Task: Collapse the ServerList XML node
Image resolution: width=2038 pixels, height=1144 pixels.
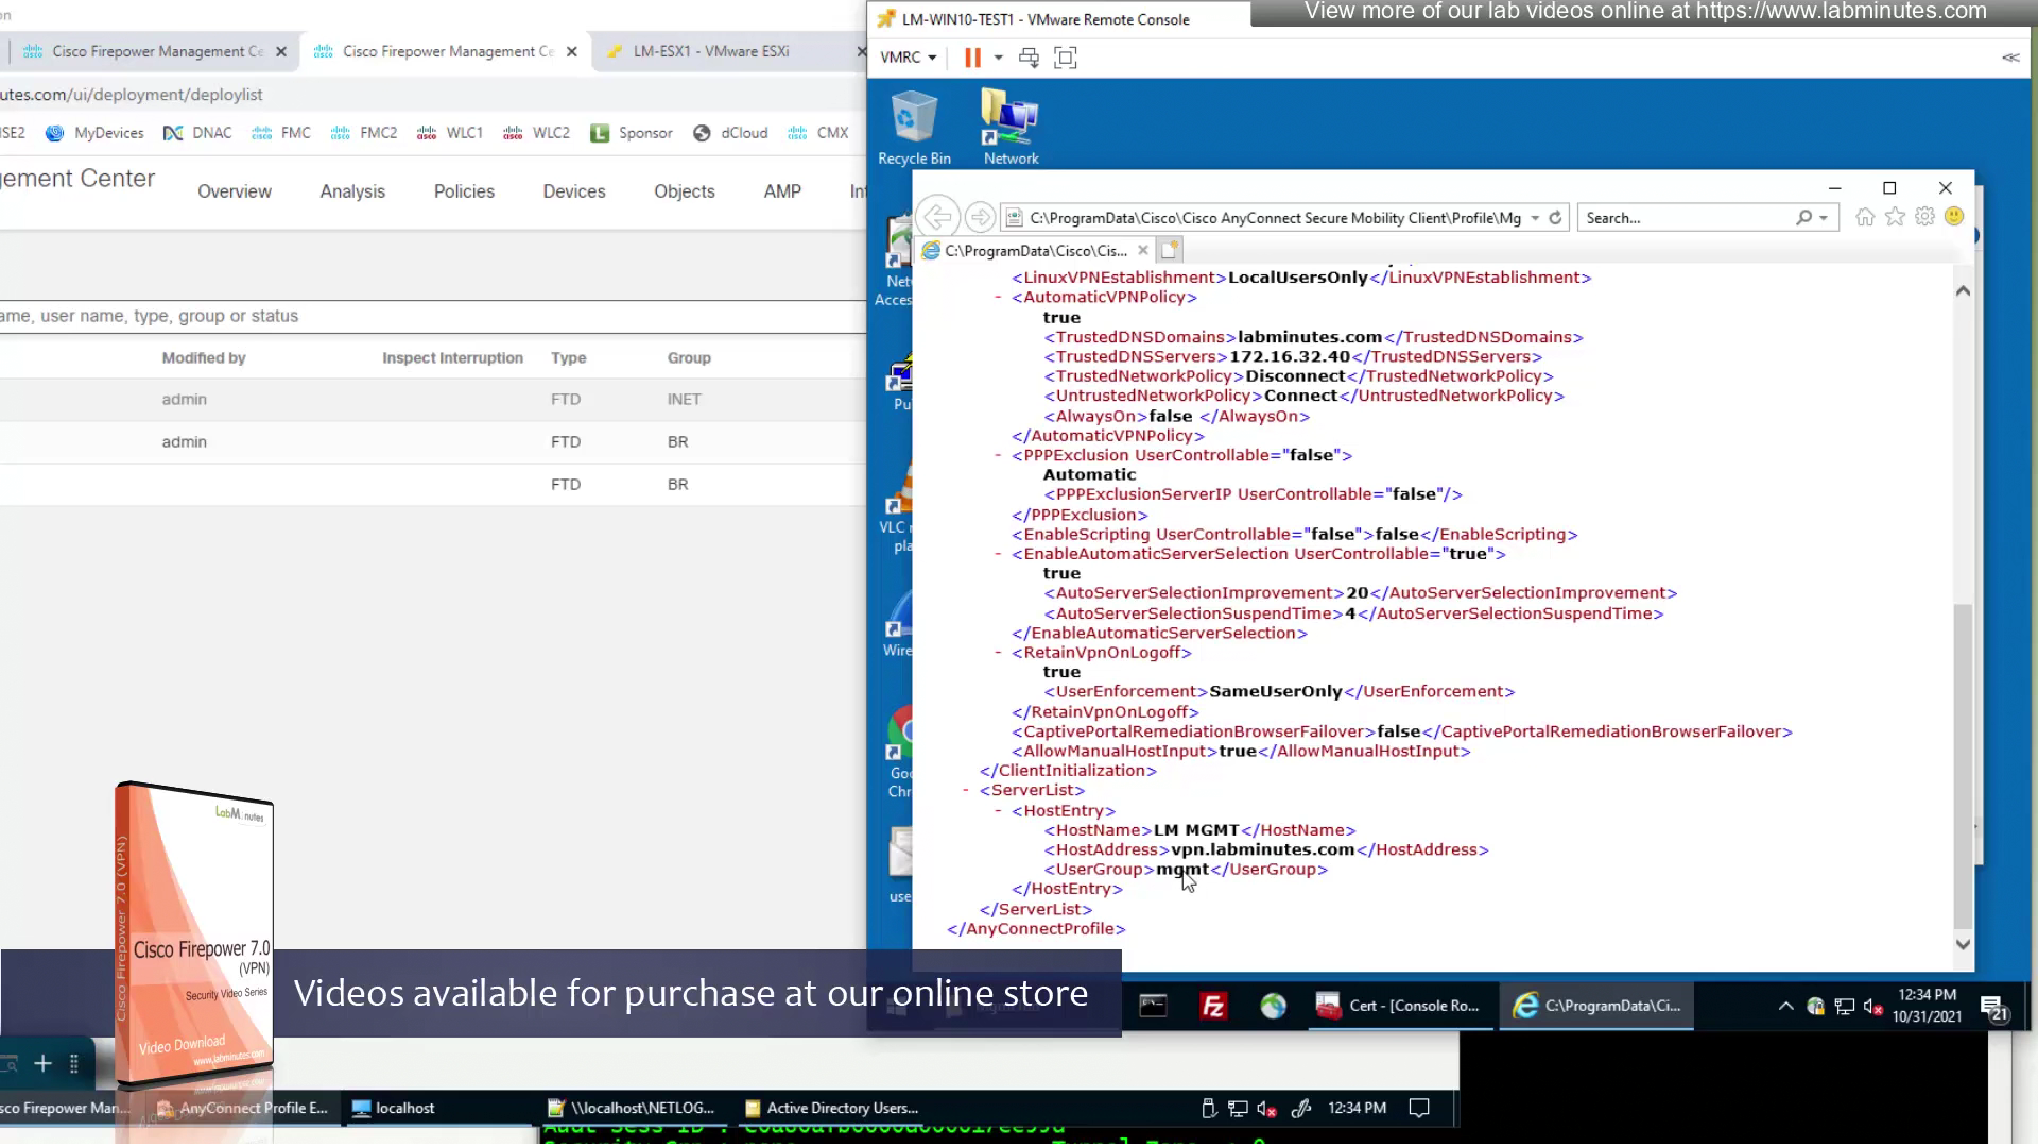Action: coord(966,790)
